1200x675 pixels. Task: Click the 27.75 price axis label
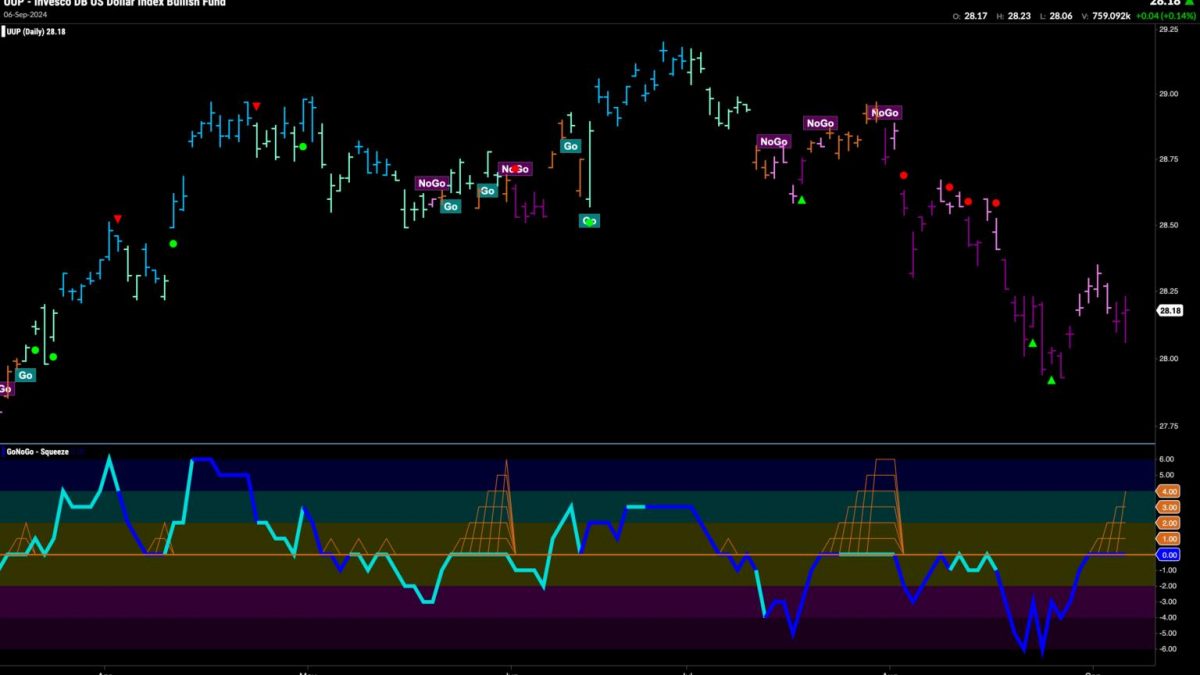click(1168, 427)
